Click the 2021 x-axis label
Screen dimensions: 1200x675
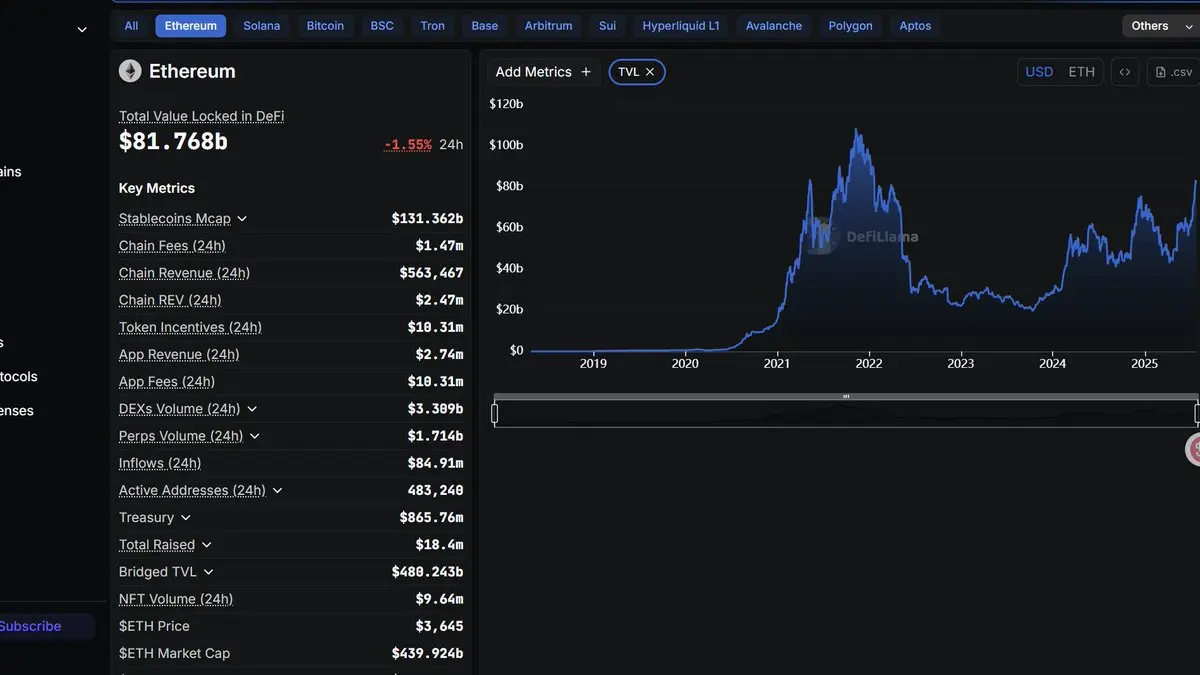(777, 364)
